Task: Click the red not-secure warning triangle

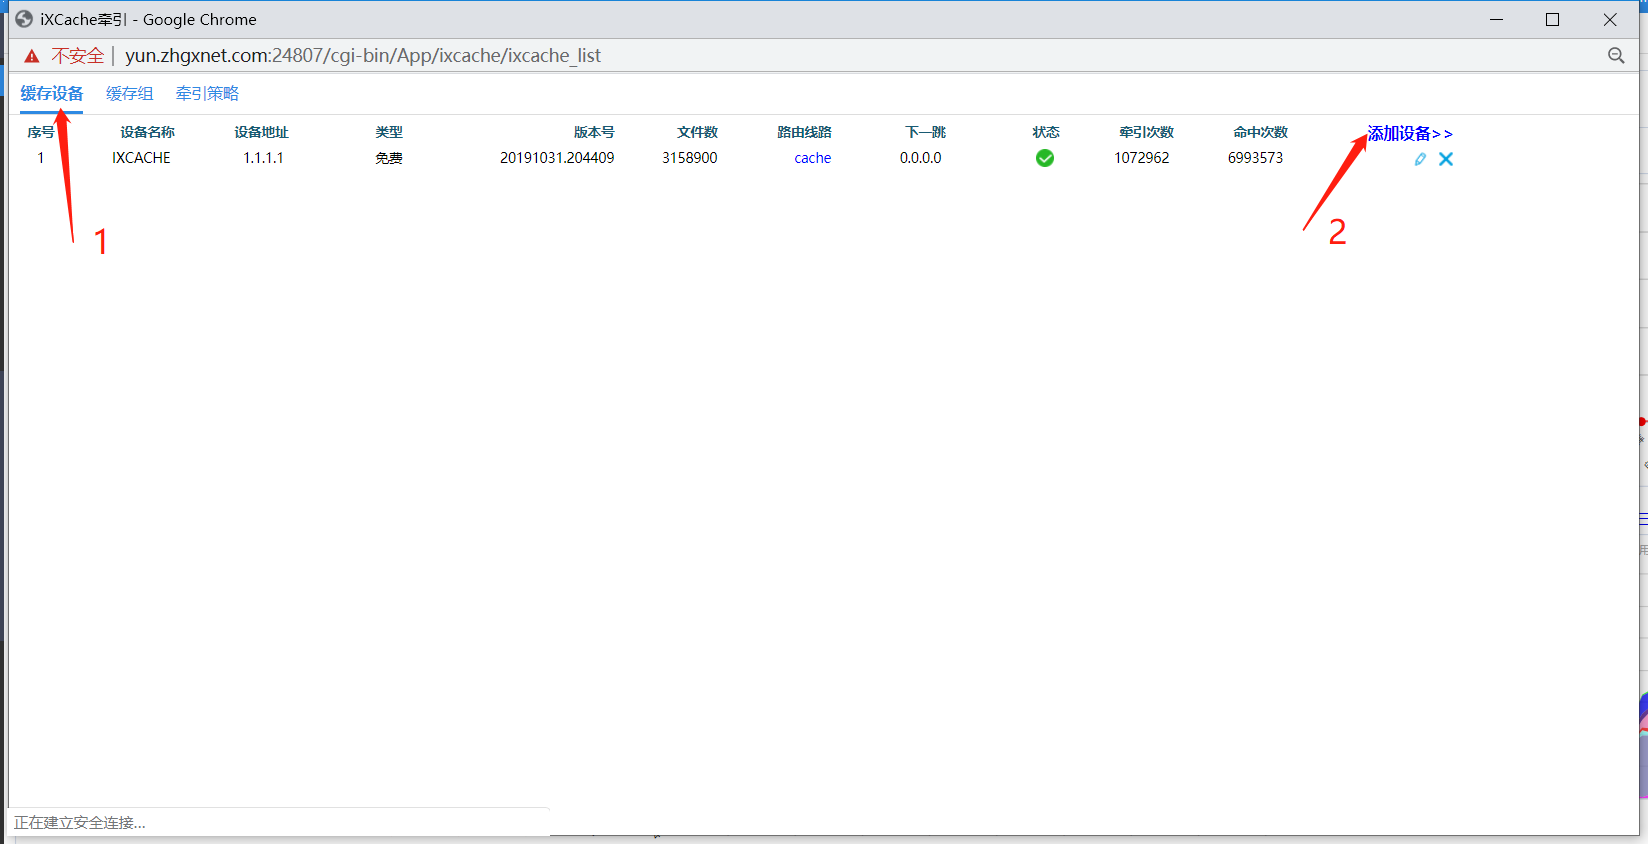Action: pyautogui.click(x=32, y=56)
